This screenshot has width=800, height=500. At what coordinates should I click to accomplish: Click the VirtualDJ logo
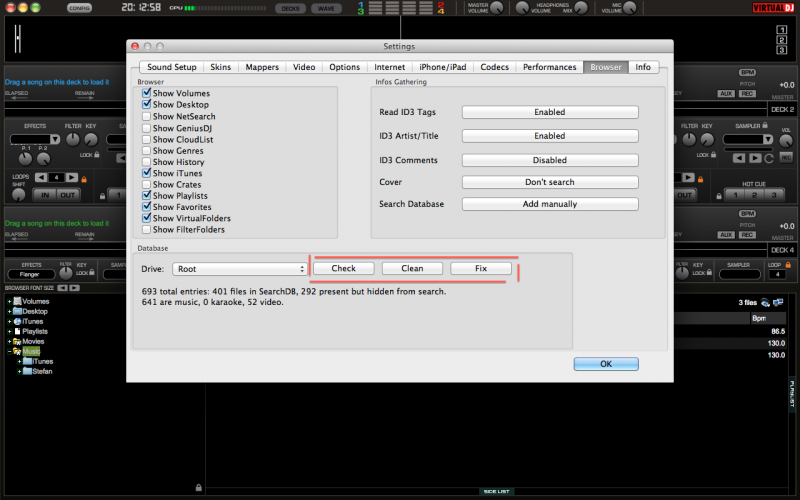click(x=773, y=8)
